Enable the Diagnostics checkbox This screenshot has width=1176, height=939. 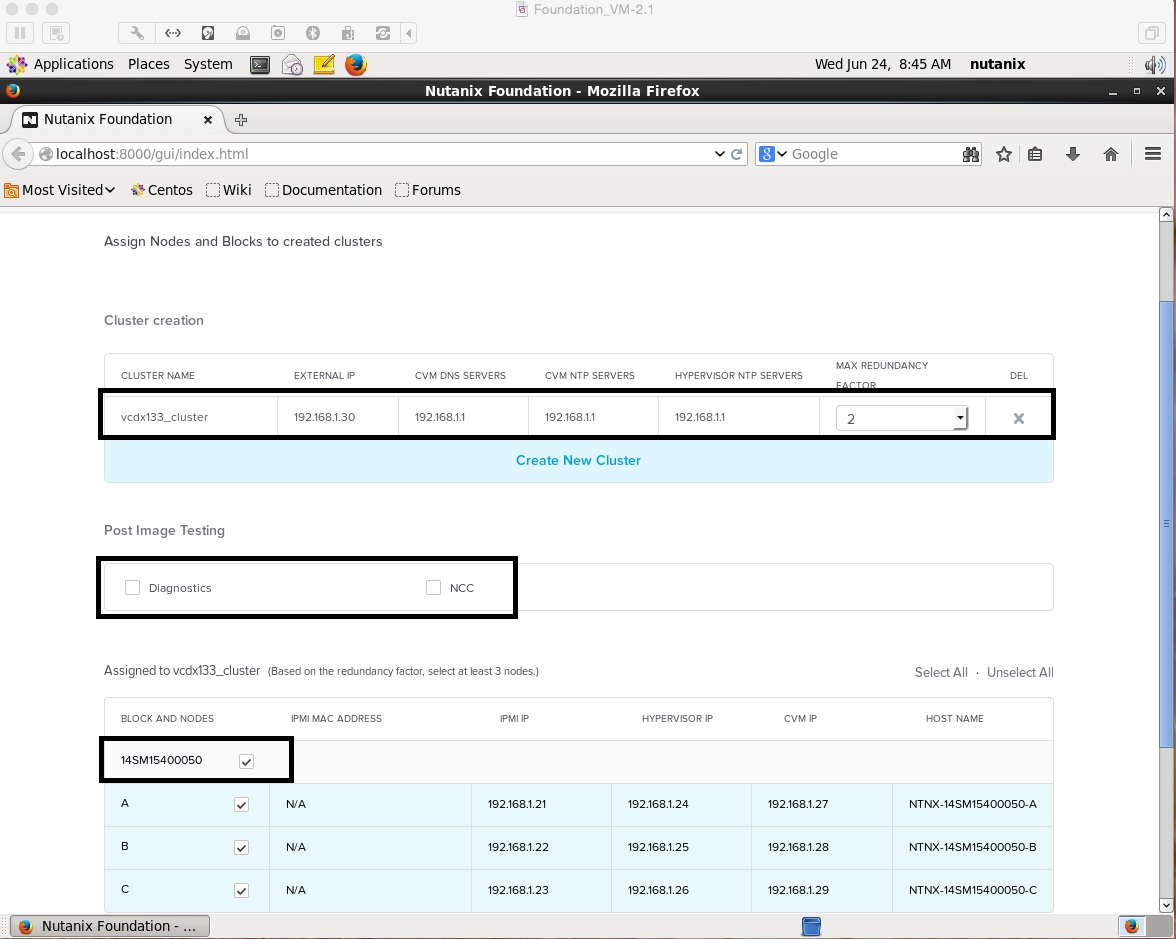(132, 588)
